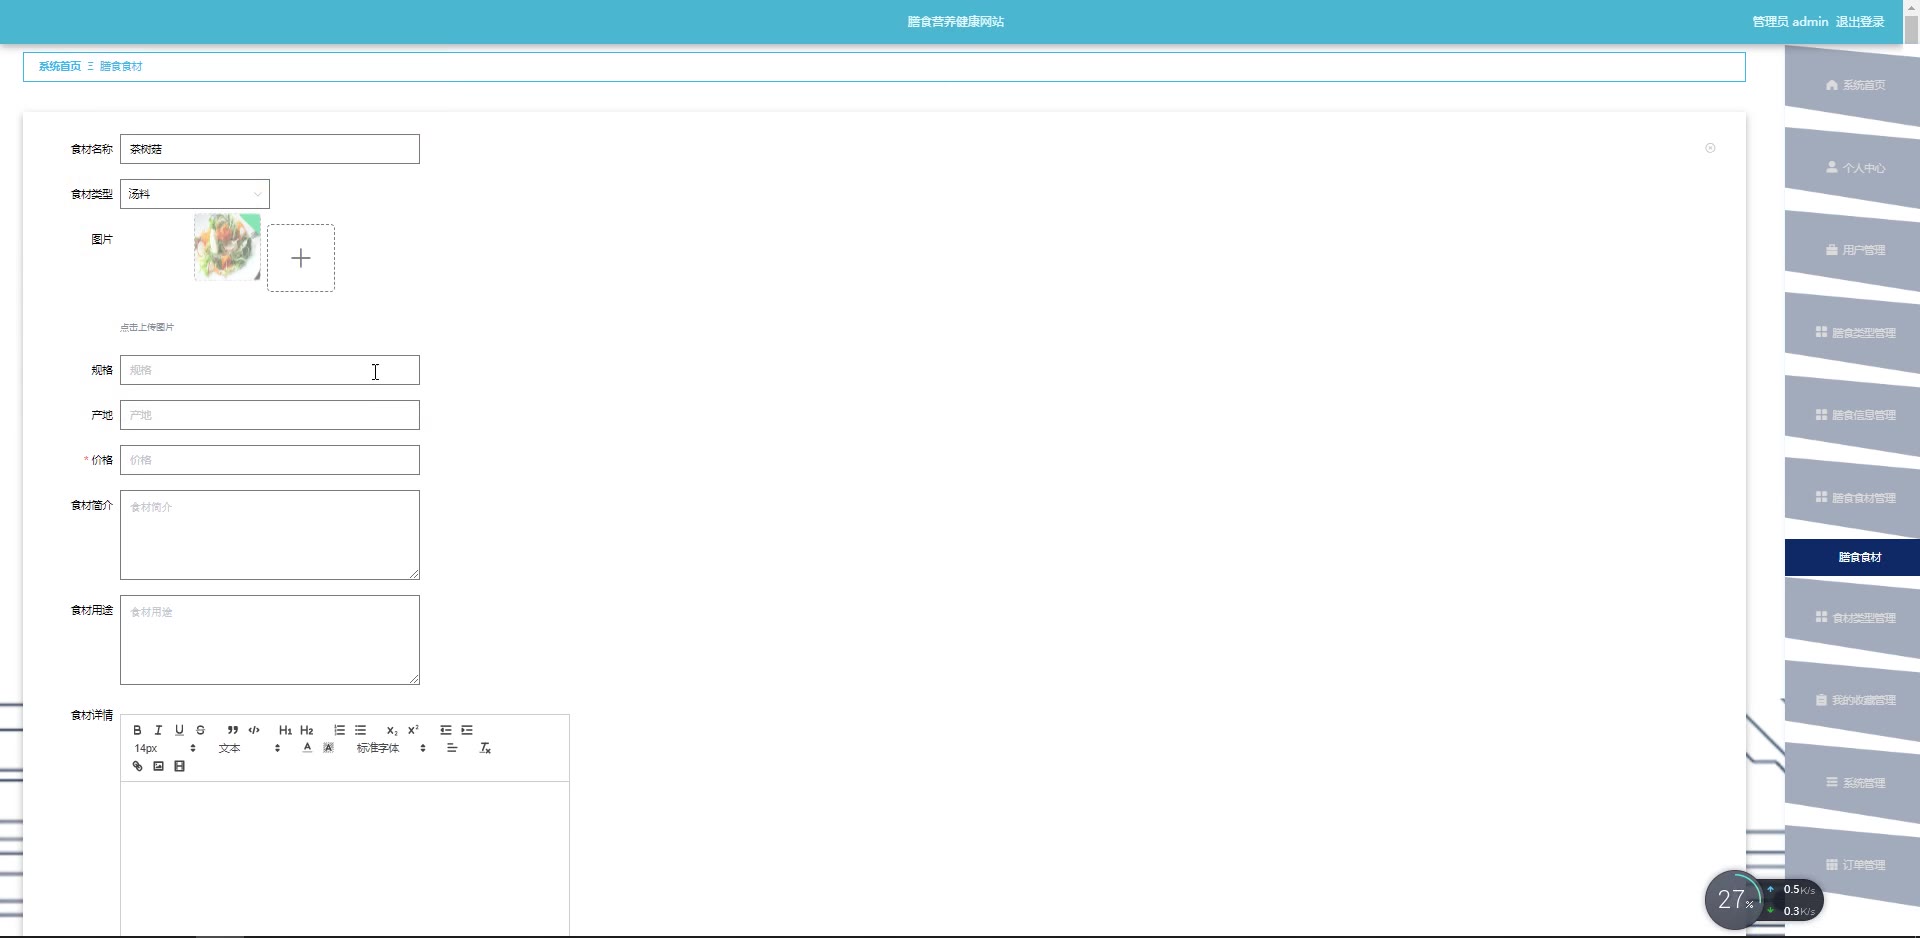Toggle bold formatting in editor
The width and height of the screenshot is (1920, 938).
[137, 730]
